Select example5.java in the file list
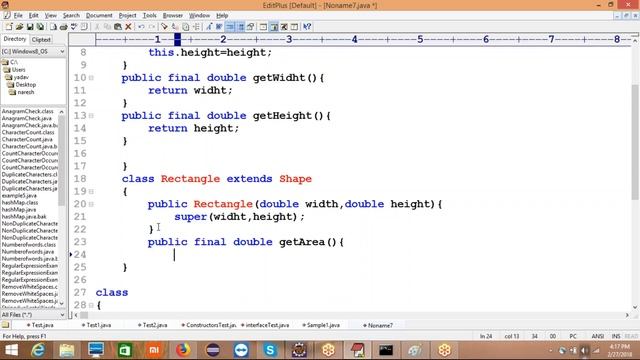 [x=19, y=196]
